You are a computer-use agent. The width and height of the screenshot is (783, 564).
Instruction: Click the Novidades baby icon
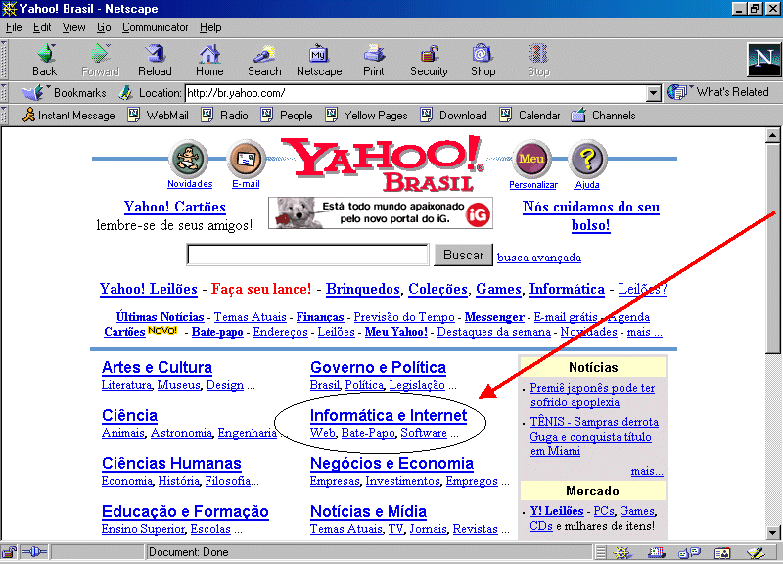189,159
